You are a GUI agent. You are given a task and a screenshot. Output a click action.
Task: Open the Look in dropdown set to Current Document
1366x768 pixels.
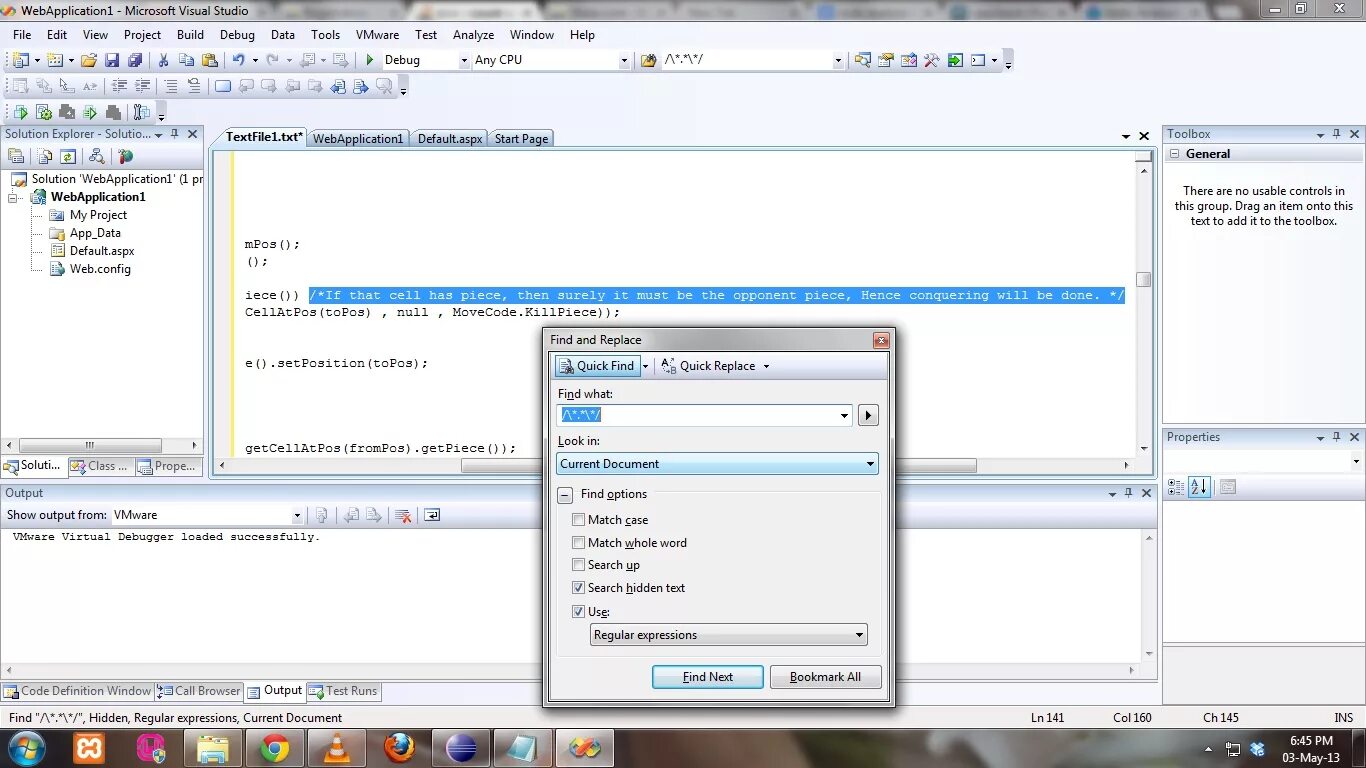tap(717, 464)
